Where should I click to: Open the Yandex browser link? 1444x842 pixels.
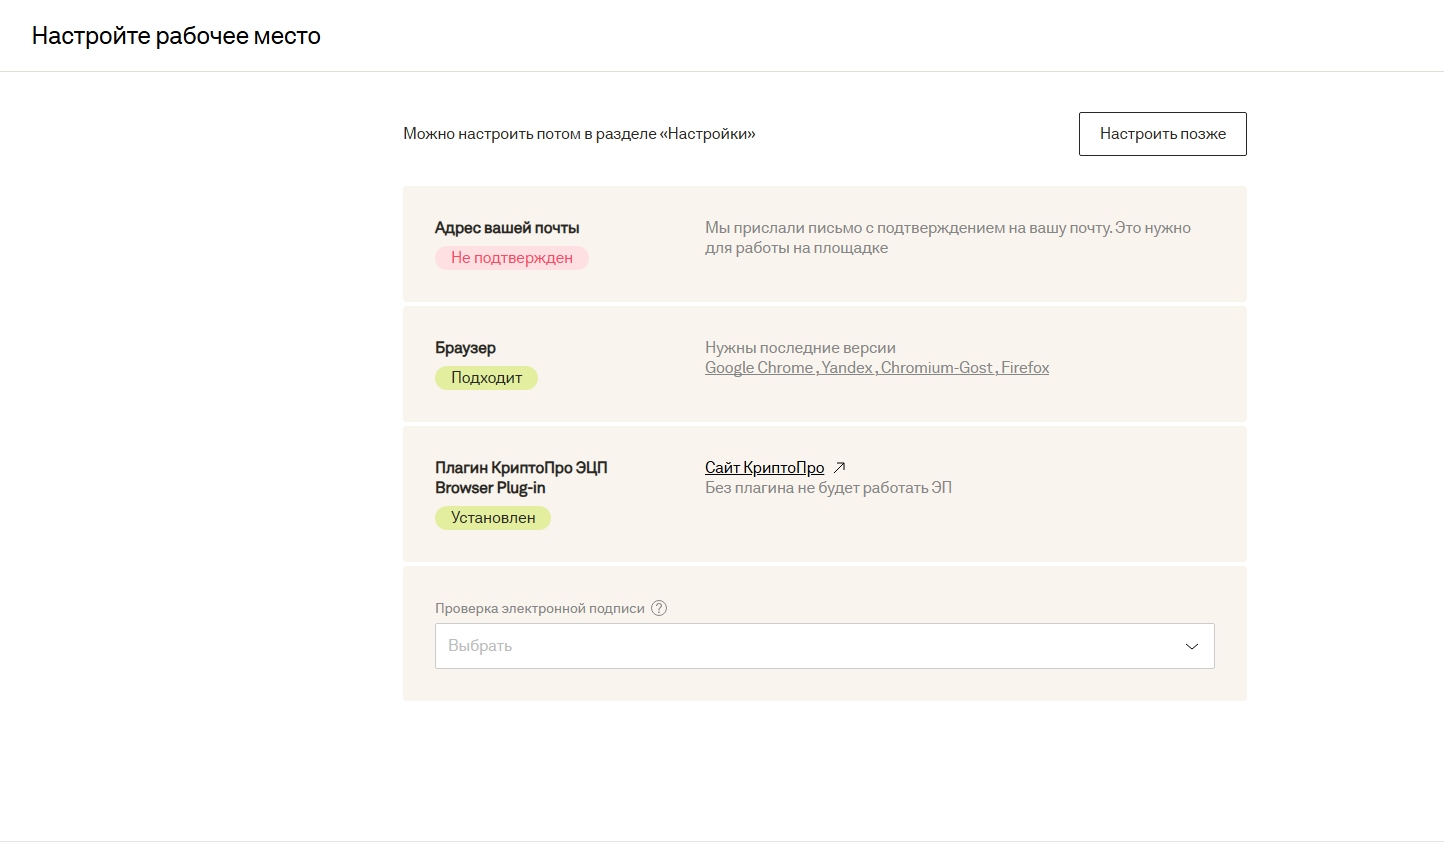(847, 368)
